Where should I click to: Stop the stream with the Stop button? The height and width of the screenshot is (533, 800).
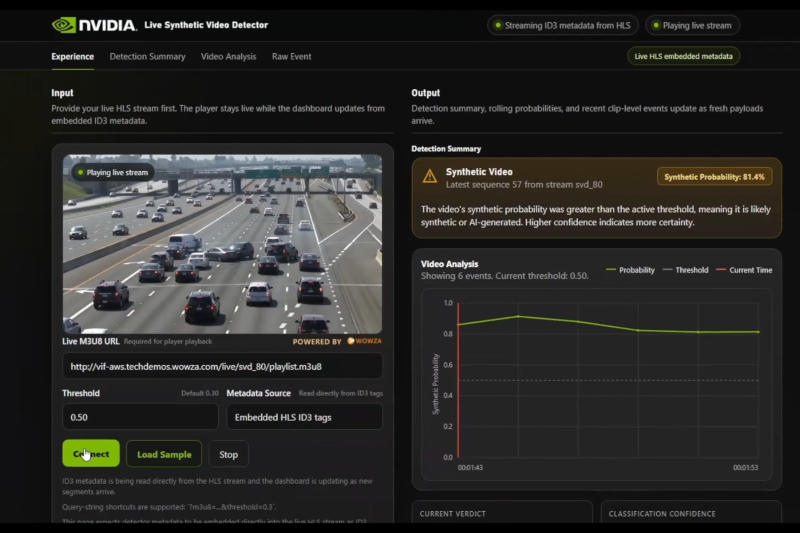[229, 454]
